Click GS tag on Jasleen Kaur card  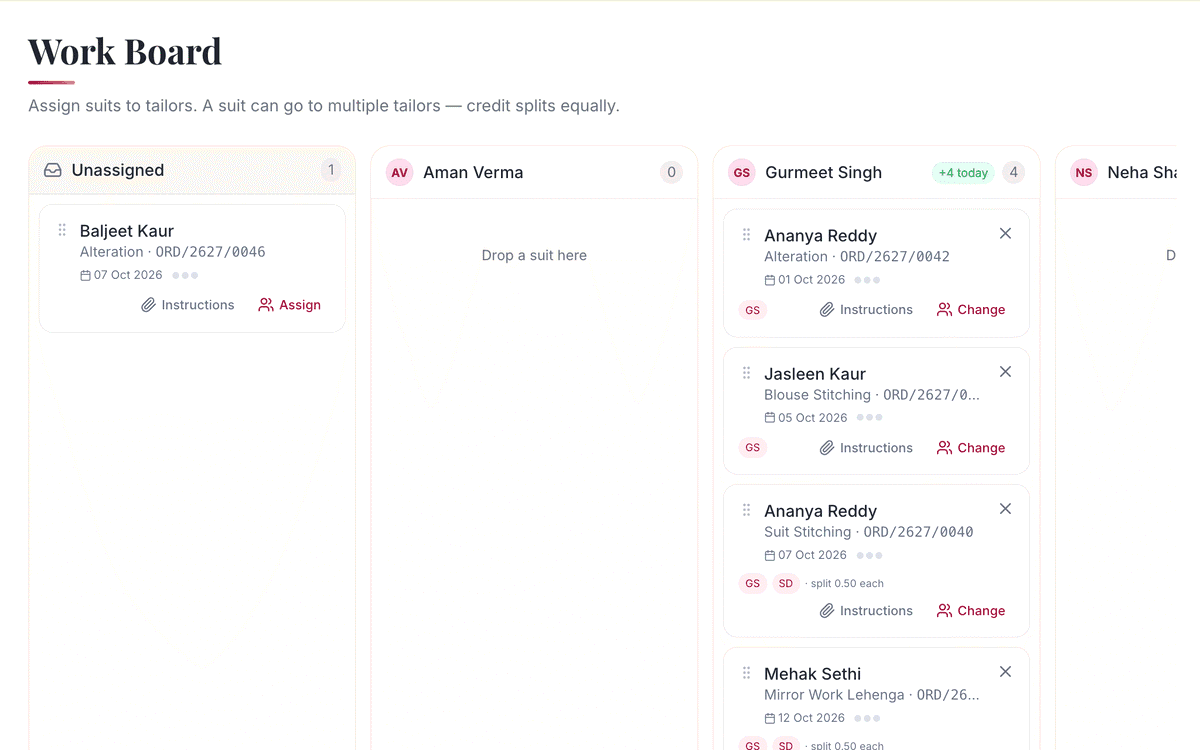753,448
